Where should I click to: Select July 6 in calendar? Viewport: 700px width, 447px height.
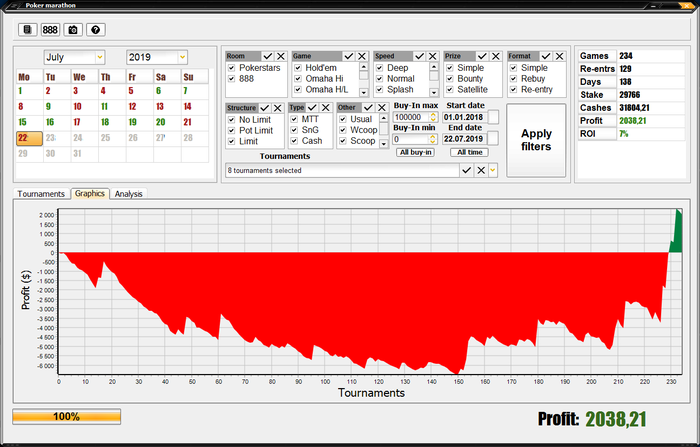(x=167, y=91)
